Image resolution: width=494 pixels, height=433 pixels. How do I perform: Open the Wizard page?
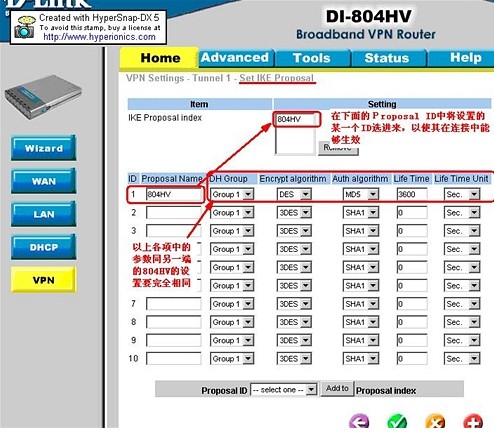click(43, 148)
